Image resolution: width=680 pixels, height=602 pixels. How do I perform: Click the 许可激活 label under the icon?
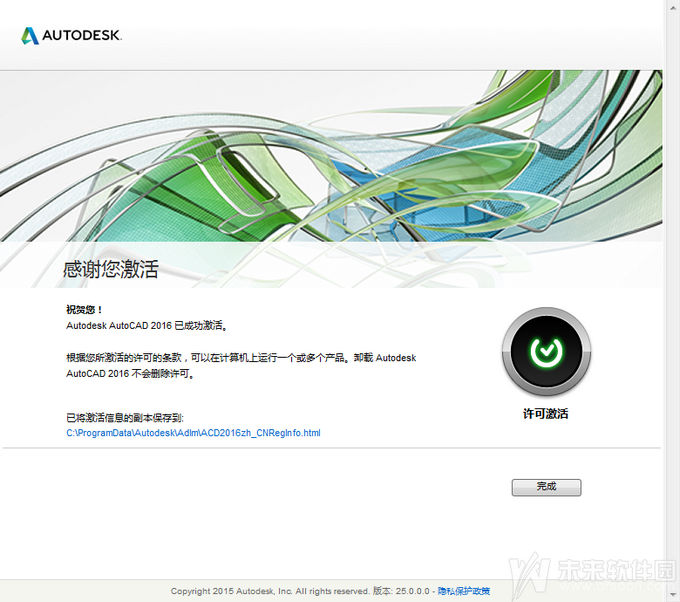[546, 413]
